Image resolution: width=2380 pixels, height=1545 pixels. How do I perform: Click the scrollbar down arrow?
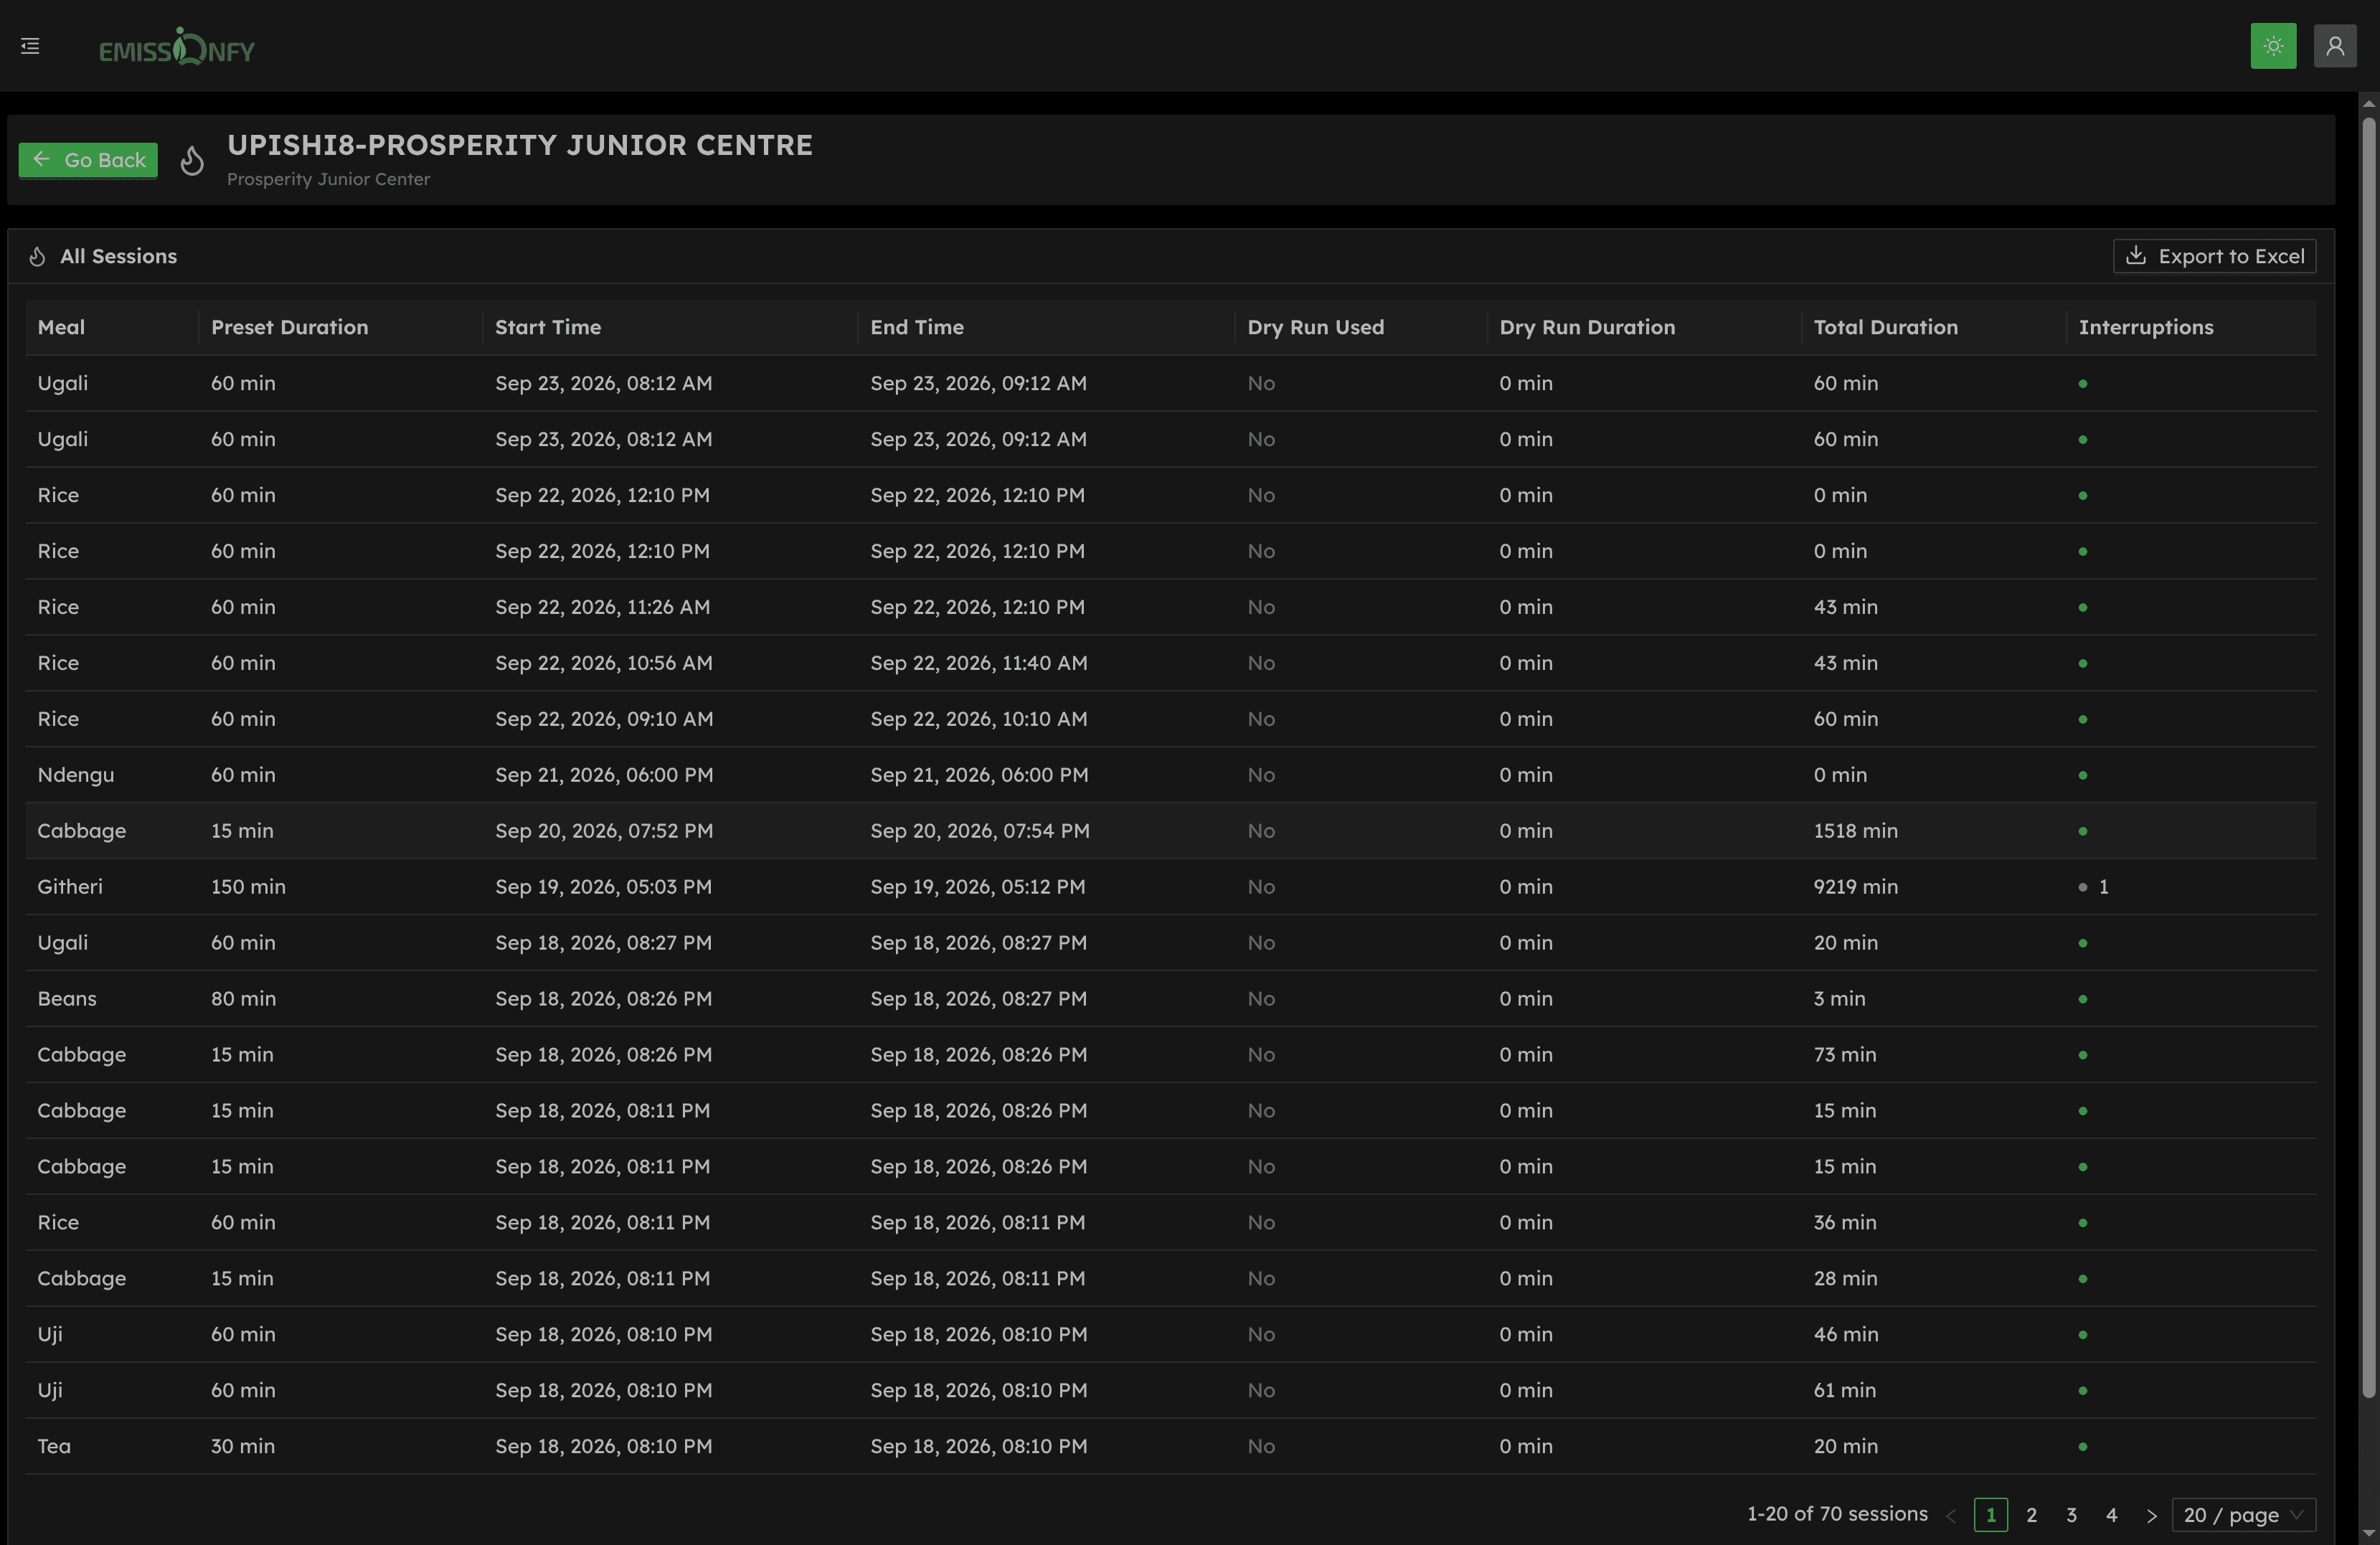coord(2368,1534)
